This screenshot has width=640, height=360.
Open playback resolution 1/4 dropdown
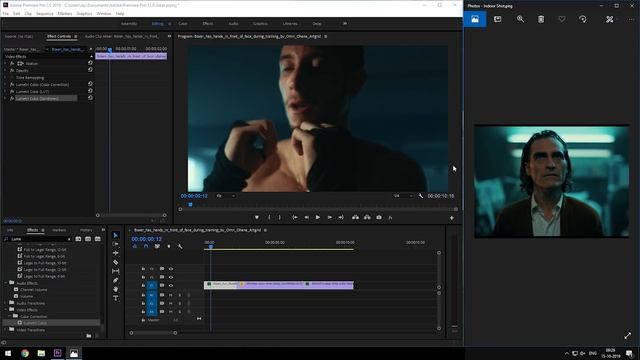(x=403, y=196)
